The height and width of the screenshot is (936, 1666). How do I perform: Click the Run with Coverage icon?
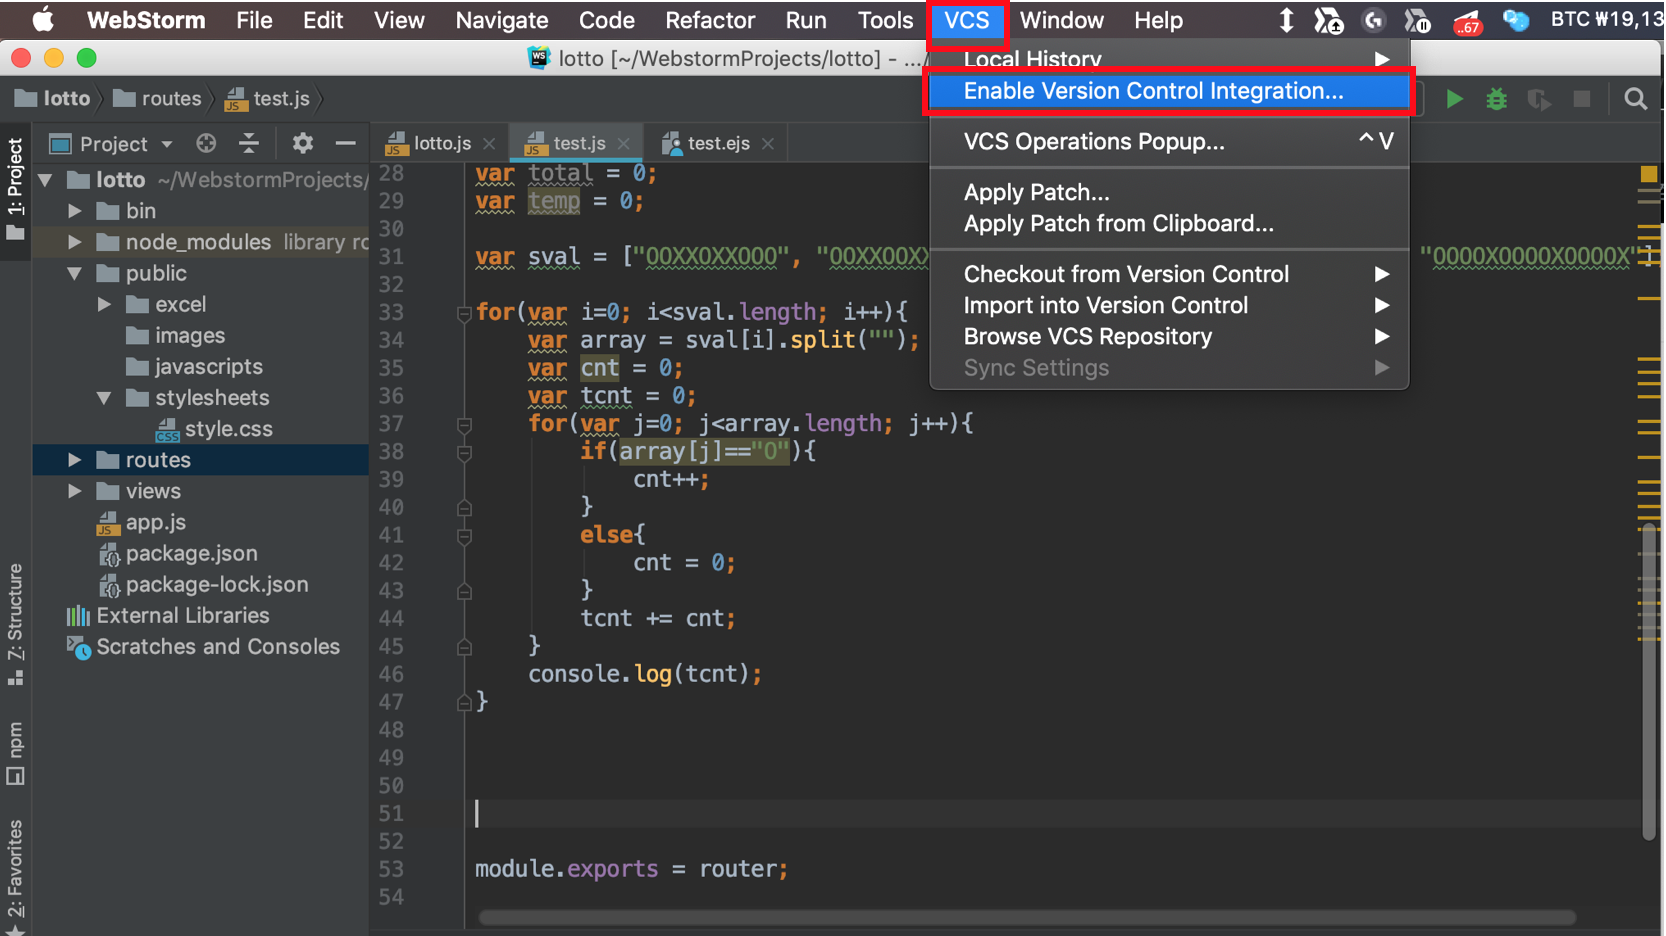[1539, 99]
